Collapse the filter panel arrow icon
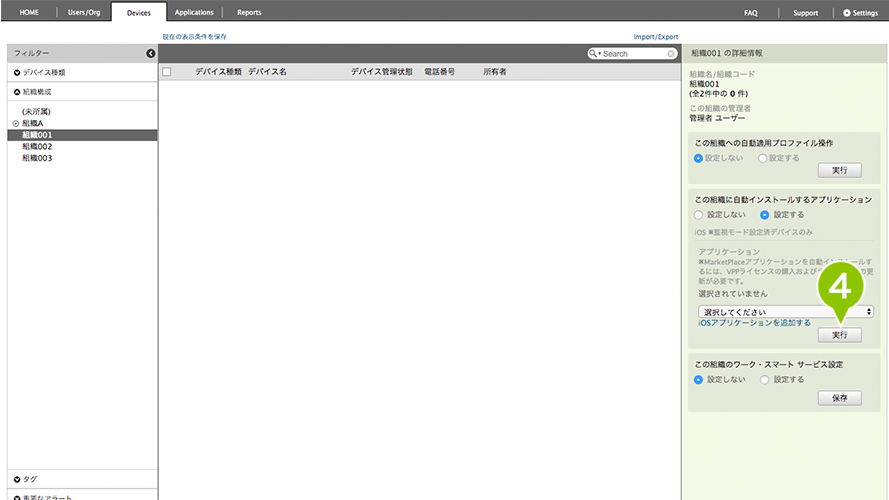This screenshot has height=500, width=889. pos(150,53)
